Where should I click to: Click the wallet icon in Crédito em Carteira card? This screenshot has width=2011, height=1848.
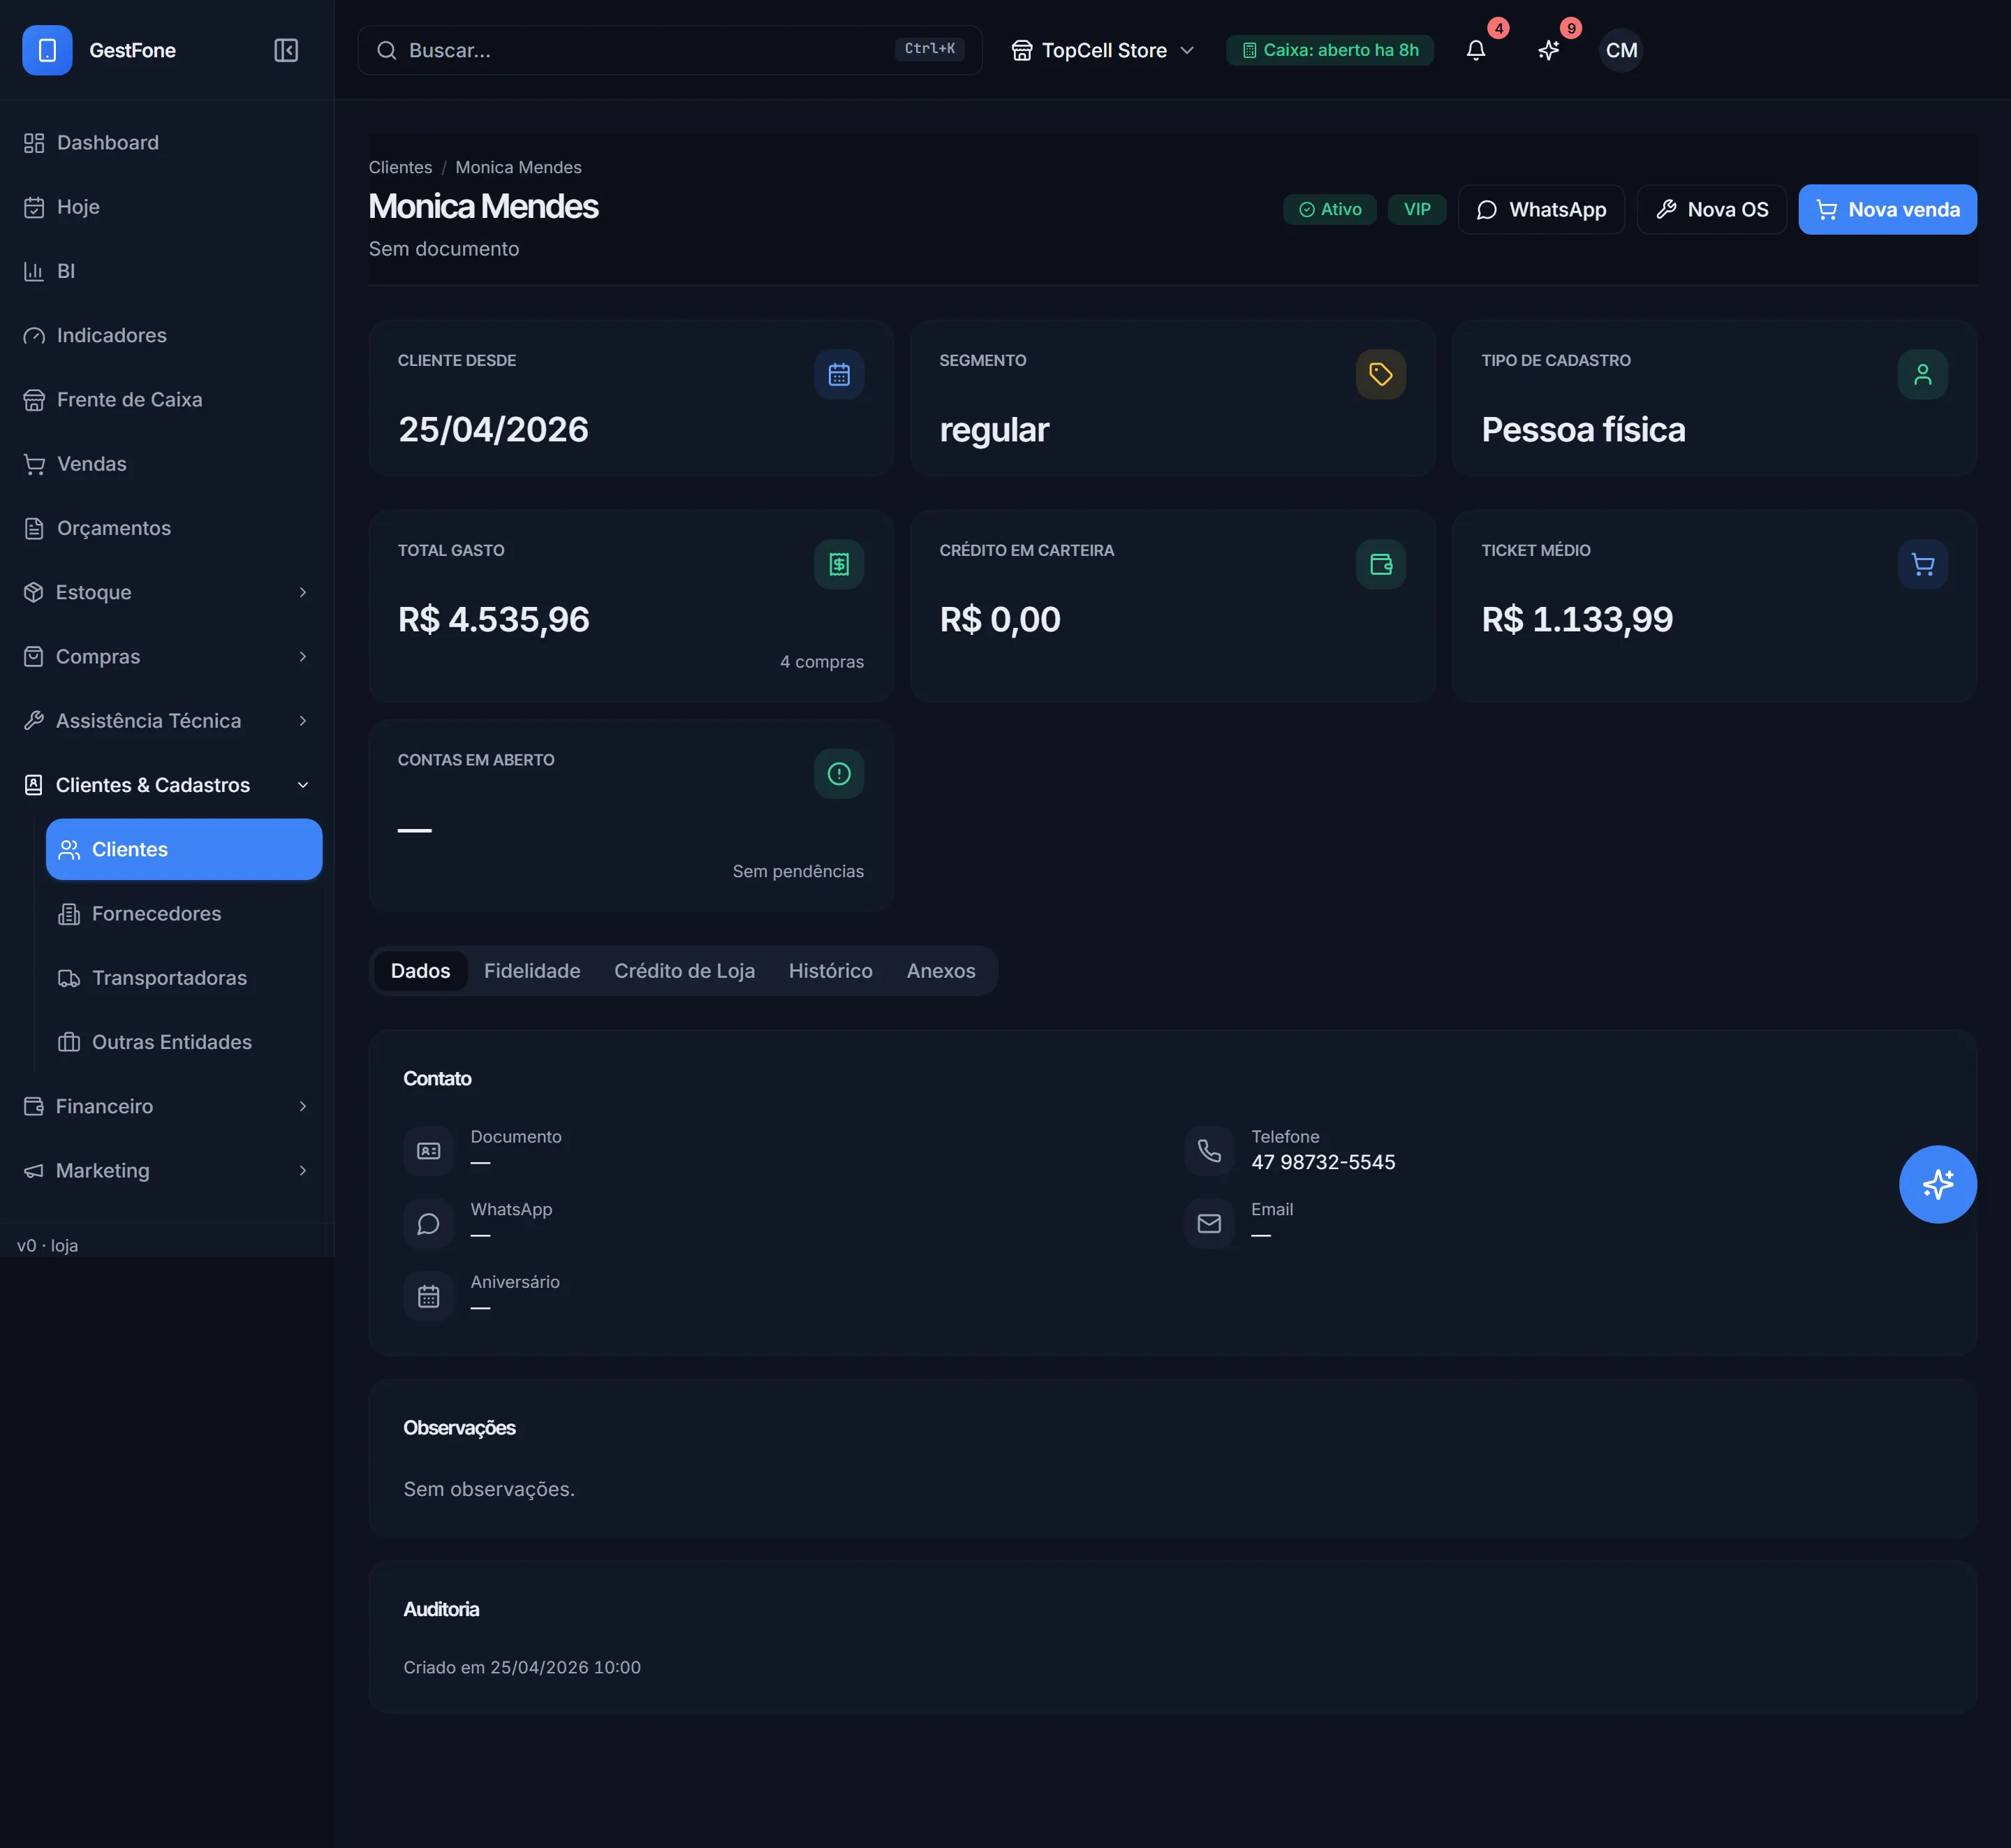coord(1381,564)
